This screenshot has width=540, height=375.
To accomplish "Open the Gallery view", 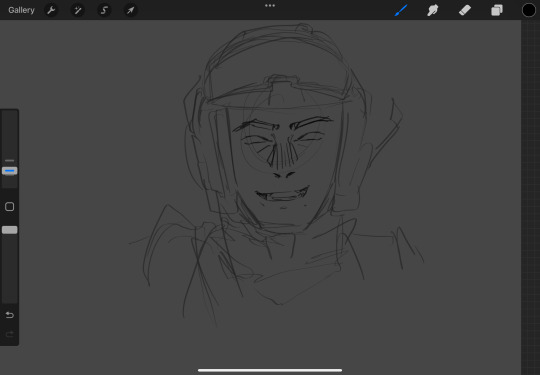I will pyautogui.click(x=21, y=10).
